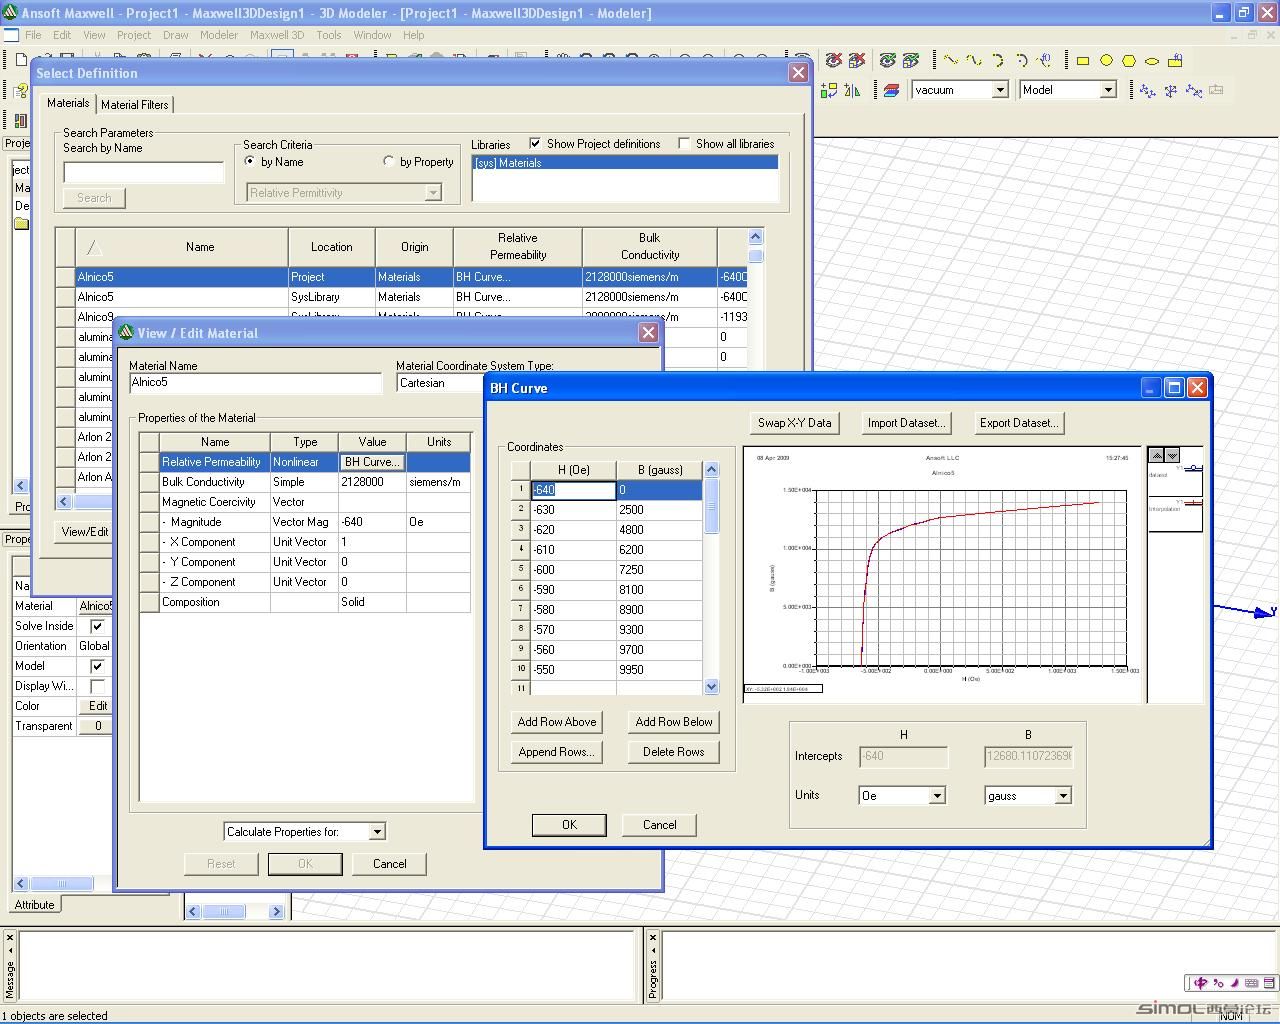Click Swap X-Y Data button
Viewport: 1280px width, 1024px height.
coord(794,423)
